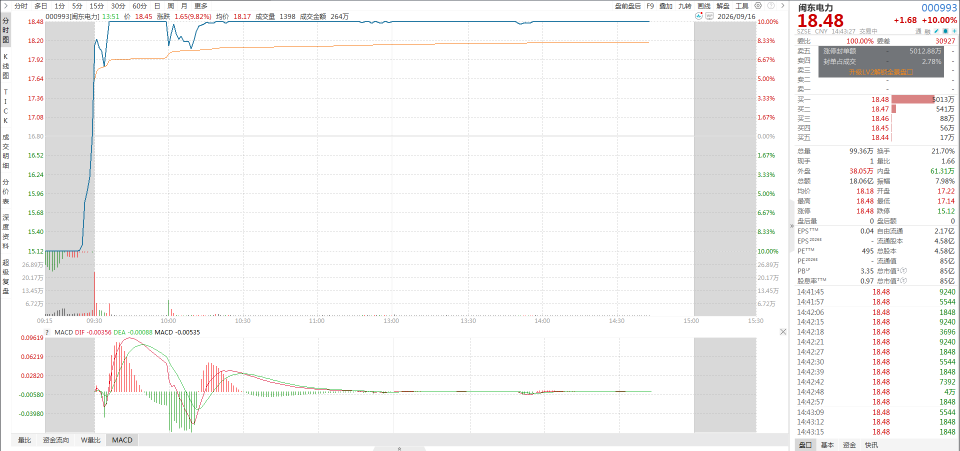The image size is (960, 451).
Task: Select the 资金 tab at bottom right
Action: pyautogui.click(x=849, y=445)
